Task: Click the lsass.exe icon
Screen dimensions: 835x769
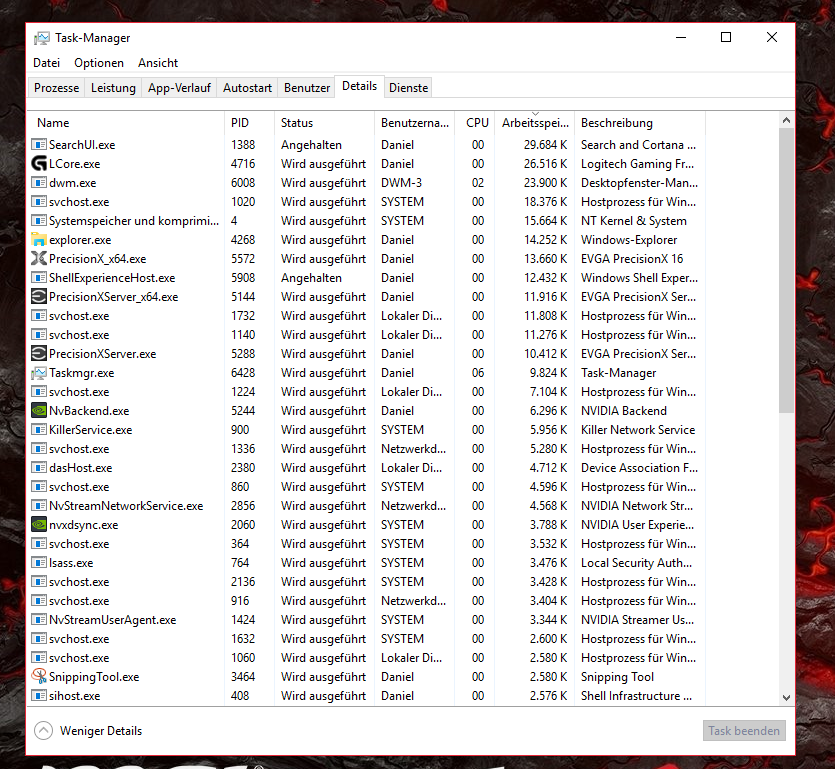Action: pos(39,562)
